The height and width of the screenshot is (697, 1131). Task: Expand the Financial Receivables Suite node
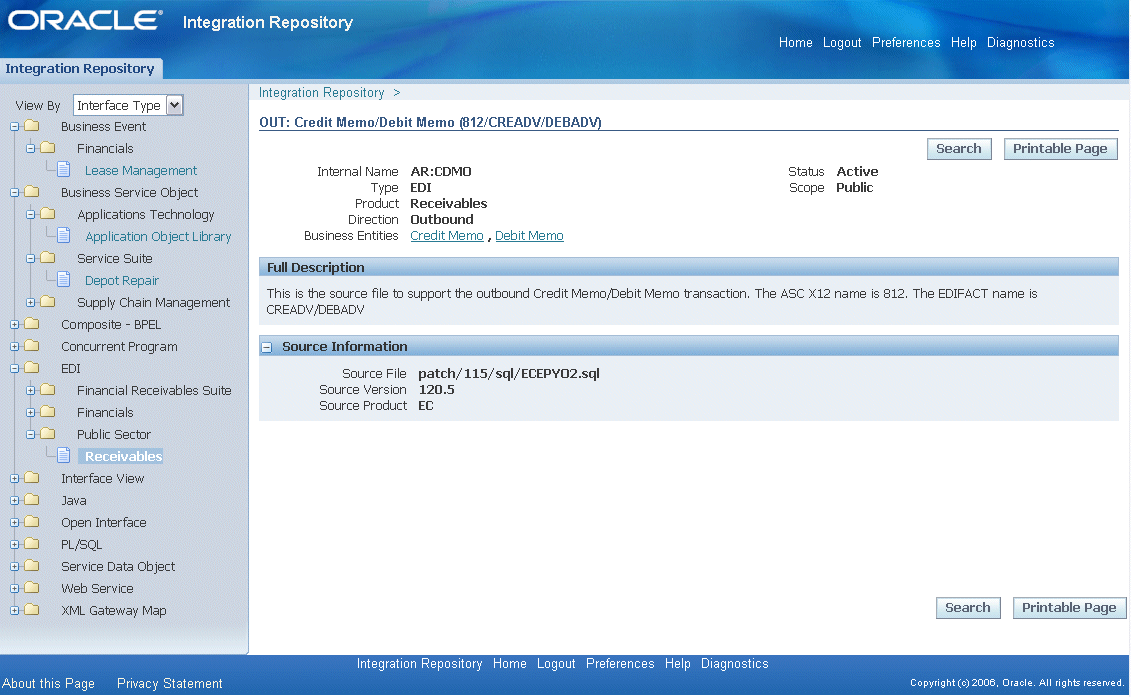tap(30, 390)
